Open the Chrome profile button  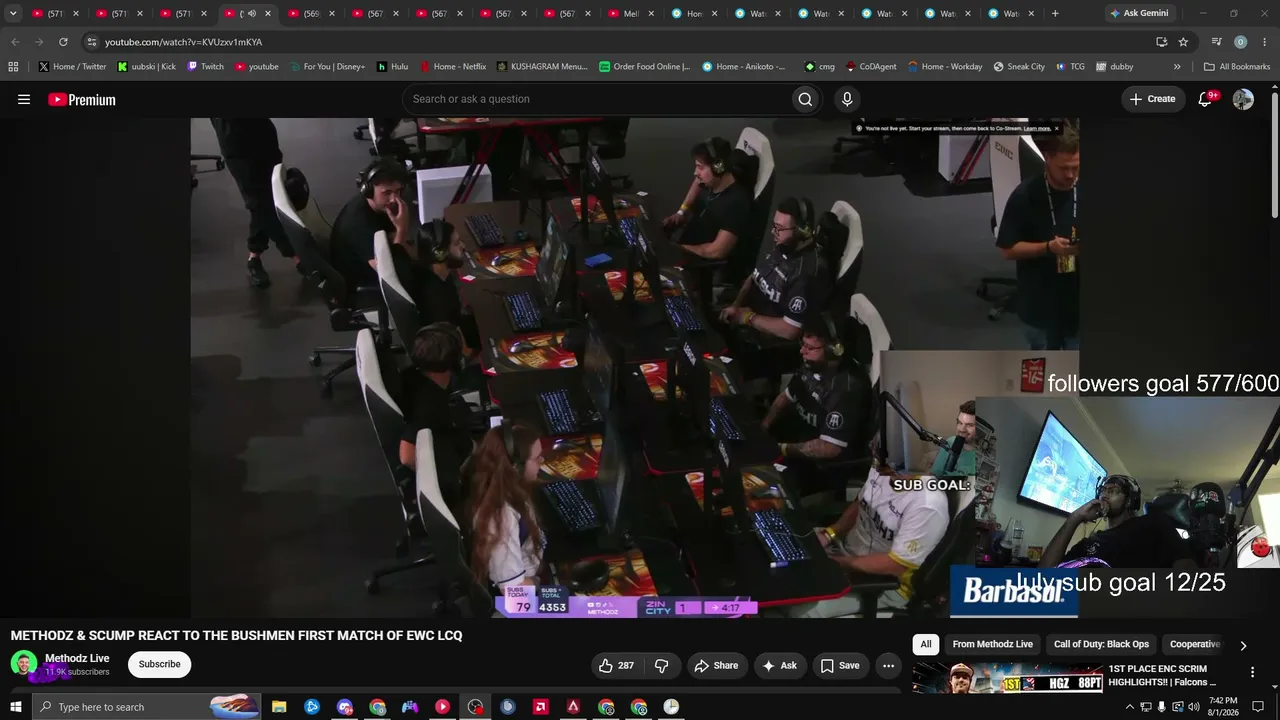1240,42
